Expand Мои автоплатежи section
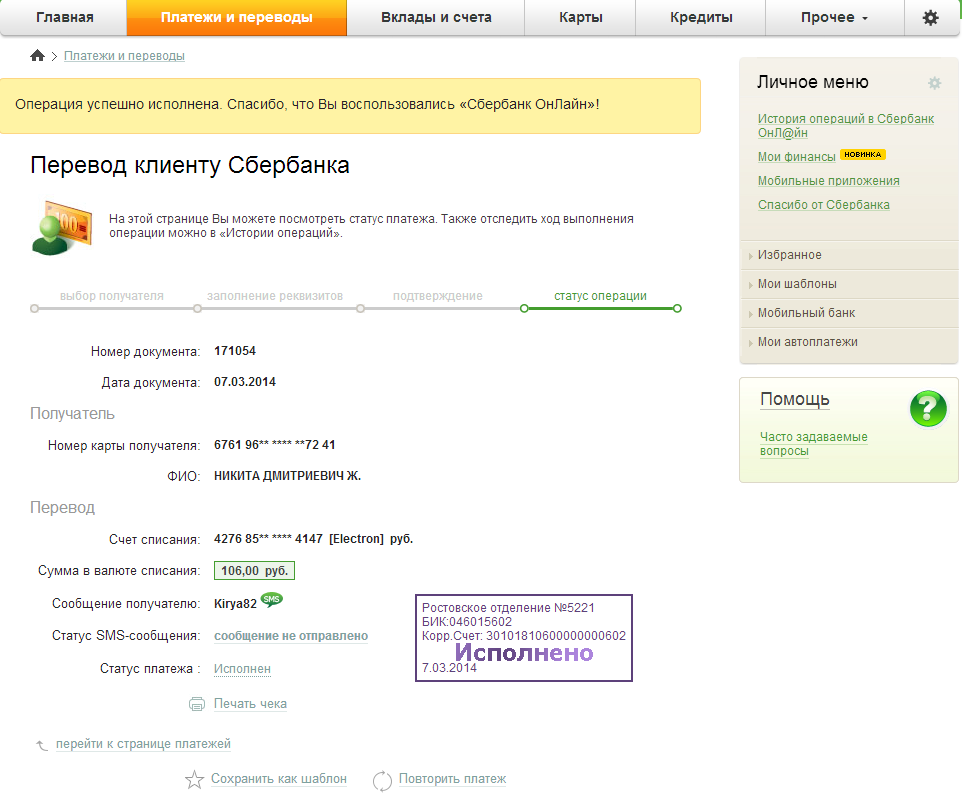Viewport: 962px width, 795px height. pyautogui.click(x=850, y=342)
